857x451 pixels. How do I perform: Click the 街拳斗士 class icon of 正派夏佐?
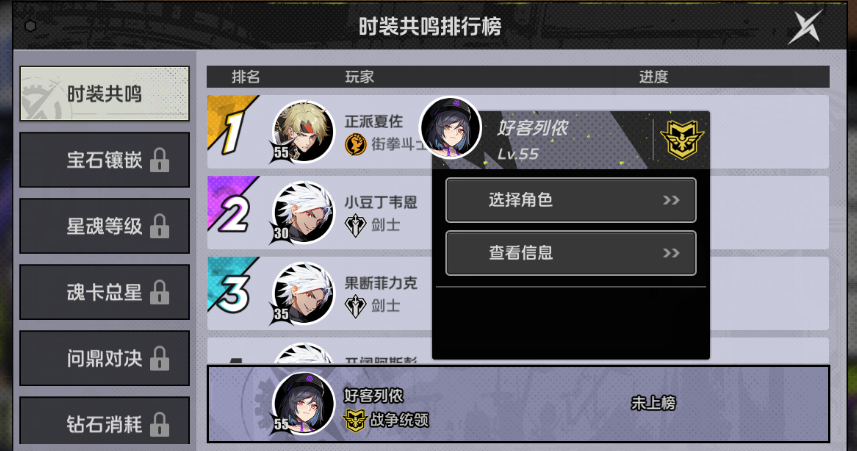coord(356,144)
